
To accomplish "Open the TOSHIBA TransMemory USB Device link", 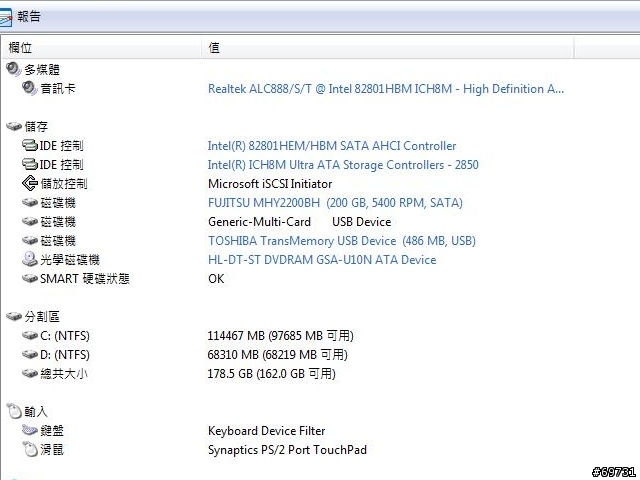I will point(342,240).
